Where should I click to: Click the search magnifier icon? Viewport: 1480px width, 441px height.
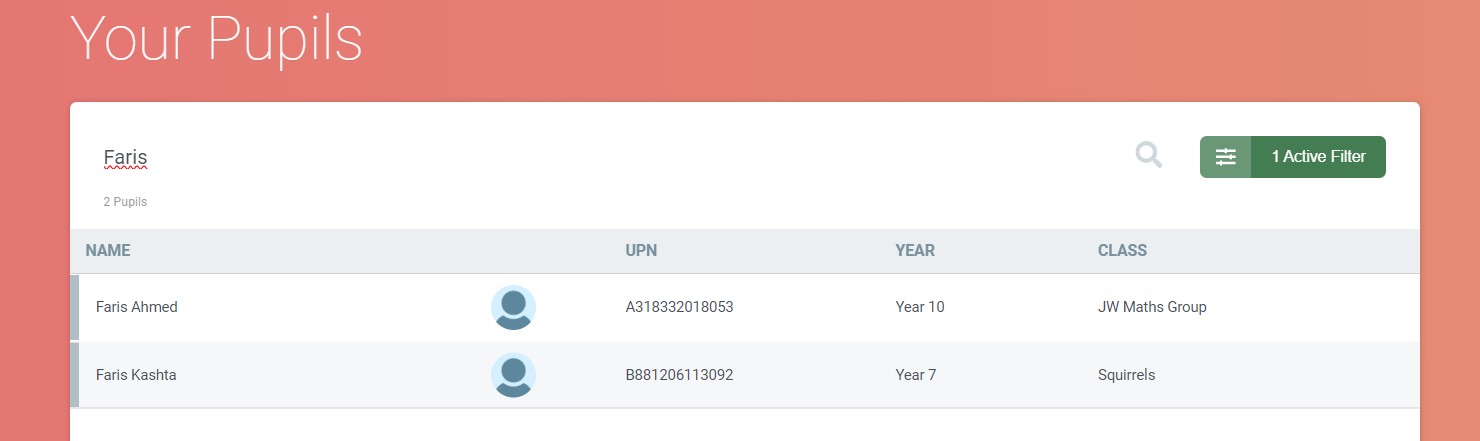[x=1149, y=155]
